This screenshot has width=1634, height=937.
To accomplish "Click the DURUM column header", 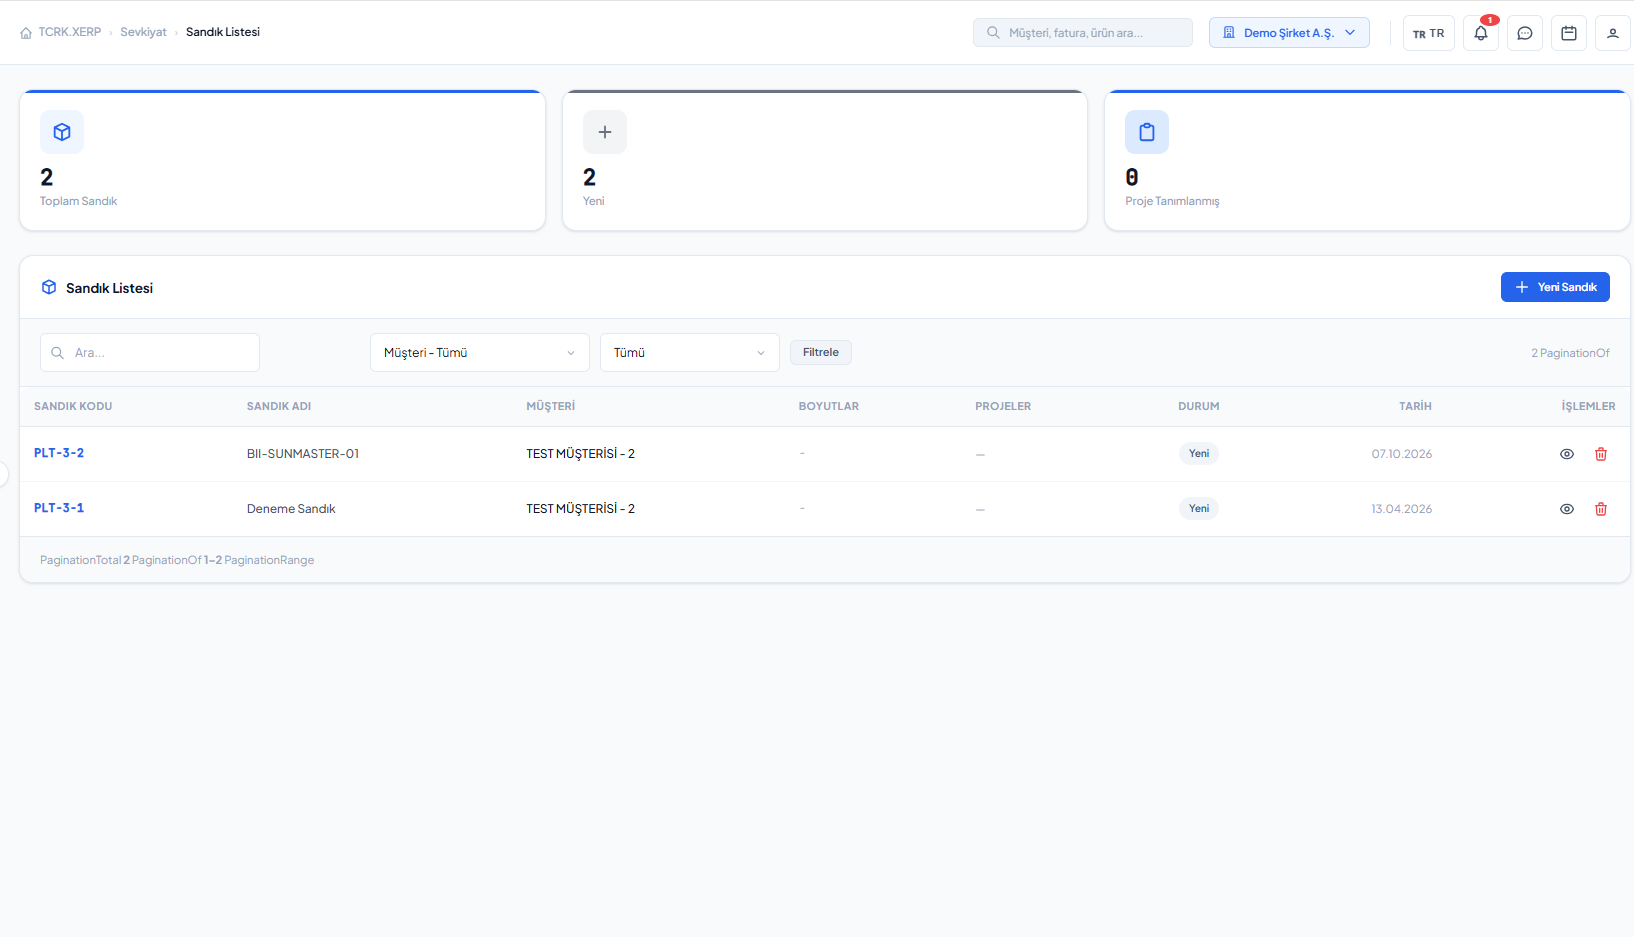I will click(1199, 406).
